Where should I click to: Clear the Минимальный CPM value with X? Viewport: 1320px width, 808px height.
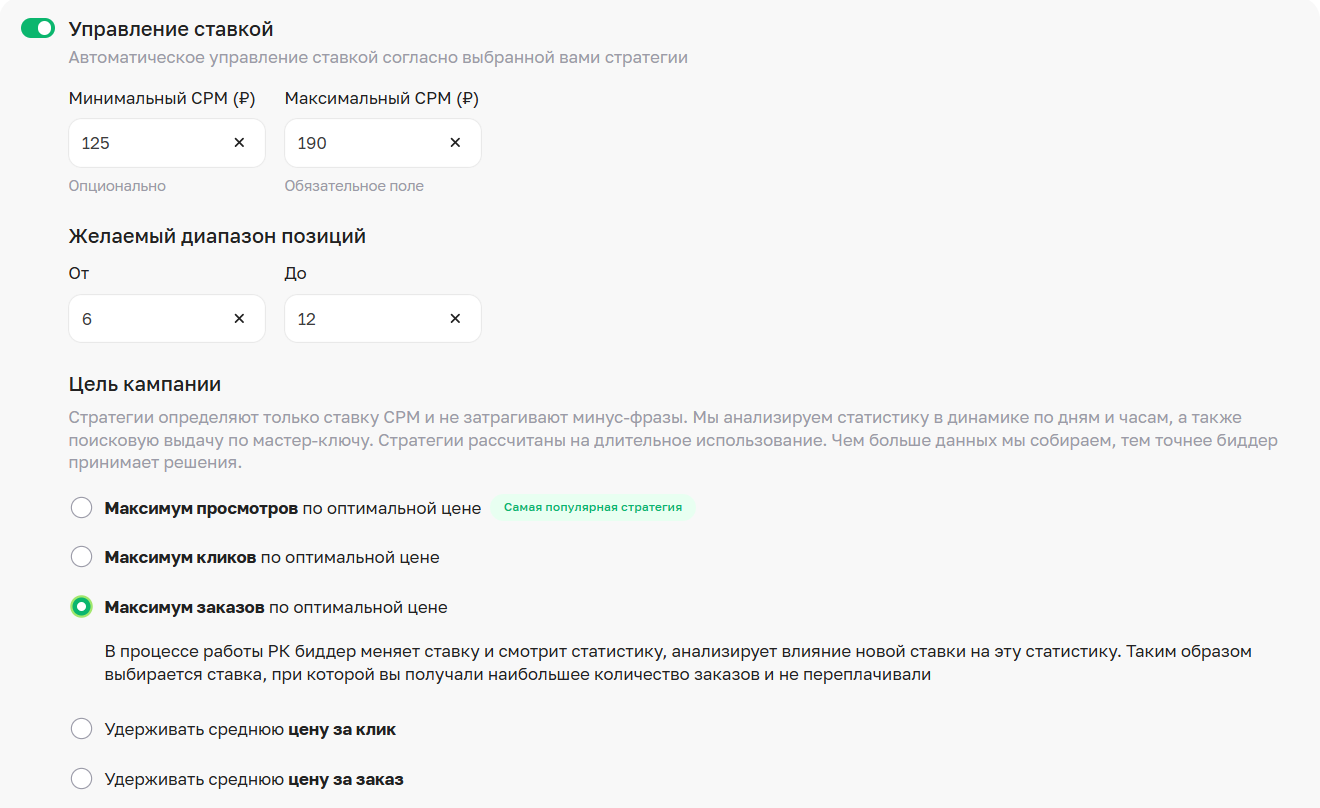(x=239, y=143)
